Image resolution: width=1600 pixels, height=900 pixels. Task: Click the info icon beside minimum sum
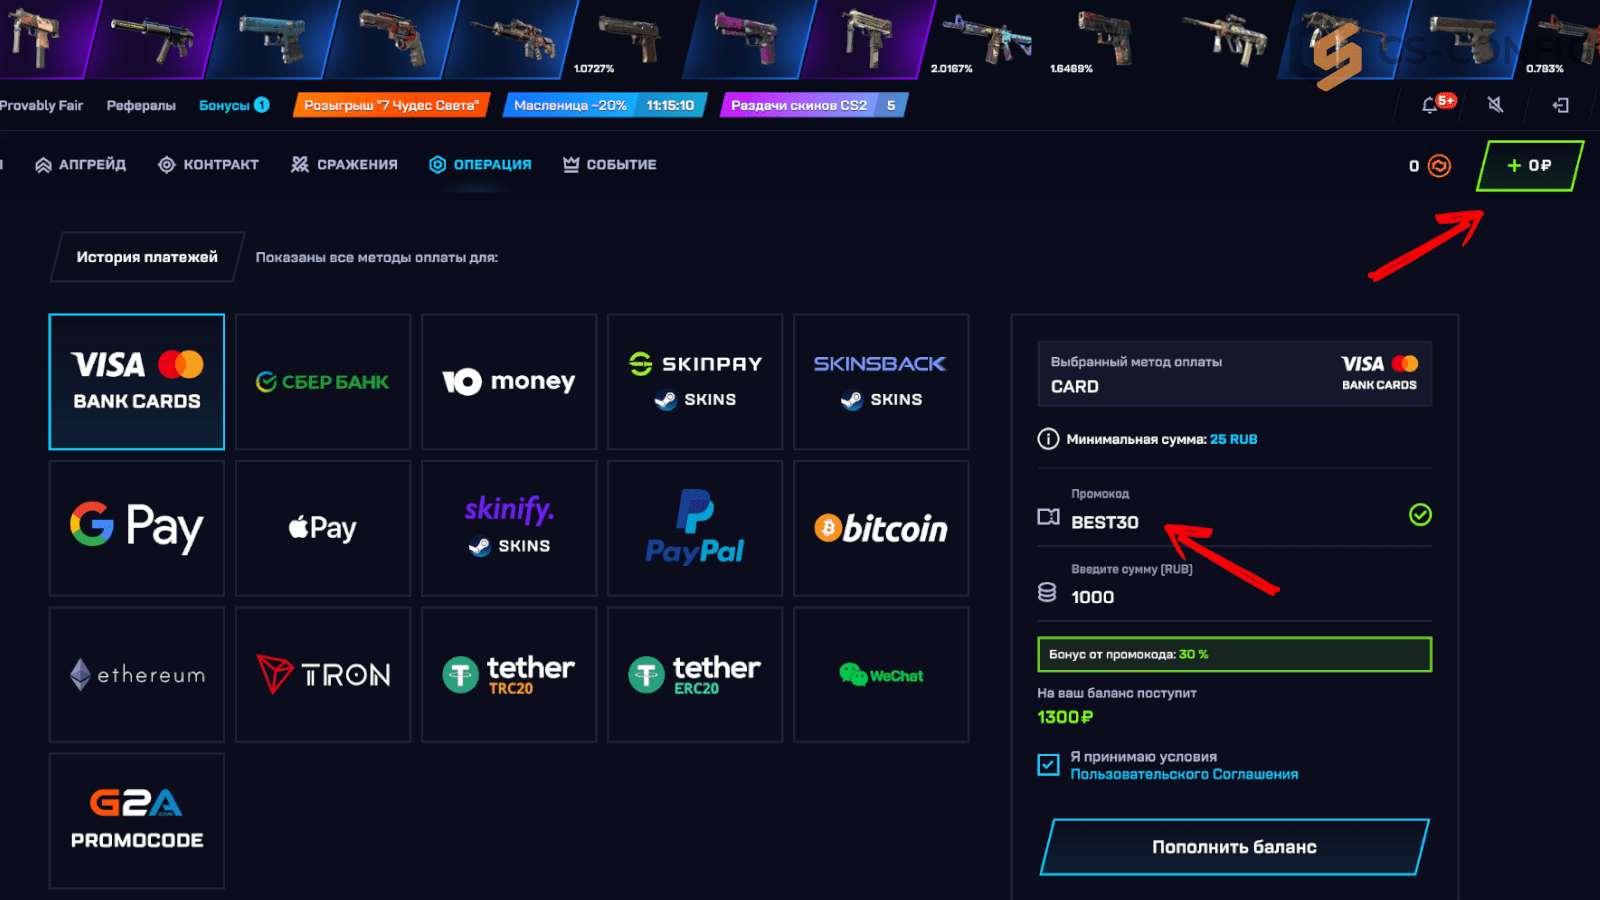(1048, 439)
